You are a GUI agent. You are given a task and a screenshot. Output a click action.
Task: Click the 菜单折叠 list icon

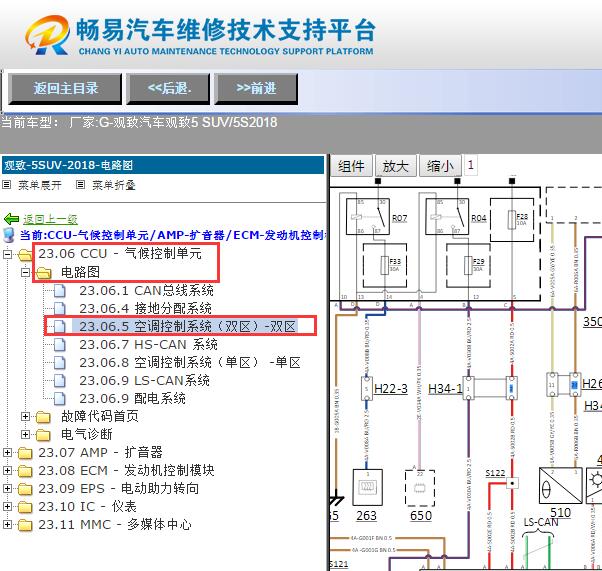[x=80, y=185]
